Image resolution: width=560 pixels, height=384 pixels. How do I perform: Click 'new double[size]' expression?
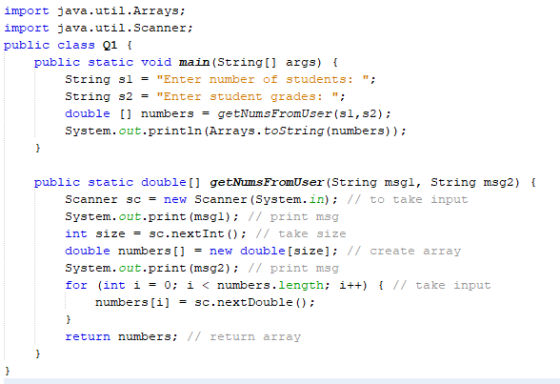[x=269, y=251]
